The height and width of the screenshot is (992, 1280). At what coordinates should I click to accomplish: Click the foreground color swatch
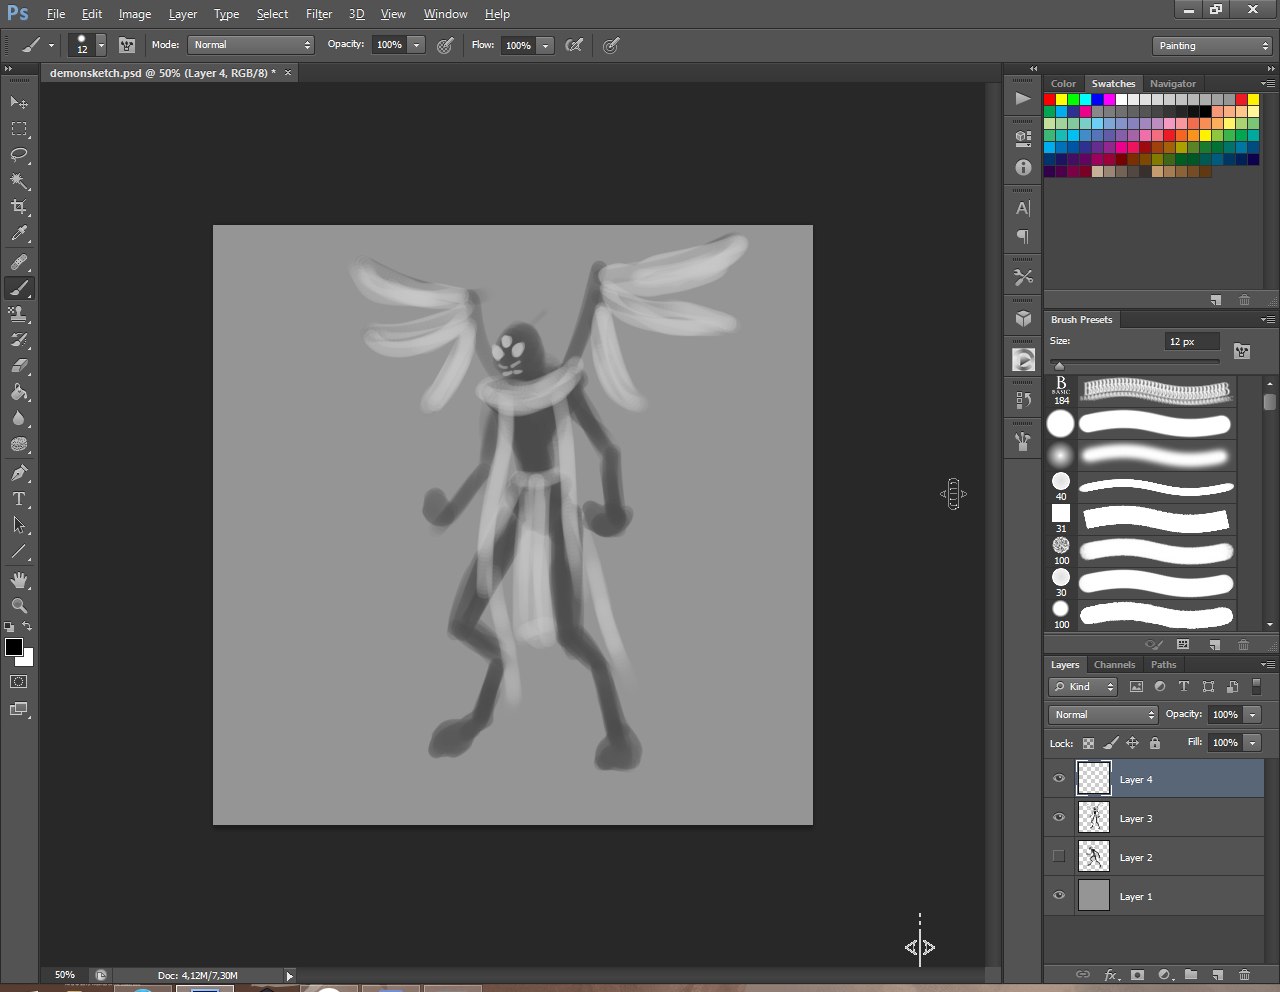14,647
